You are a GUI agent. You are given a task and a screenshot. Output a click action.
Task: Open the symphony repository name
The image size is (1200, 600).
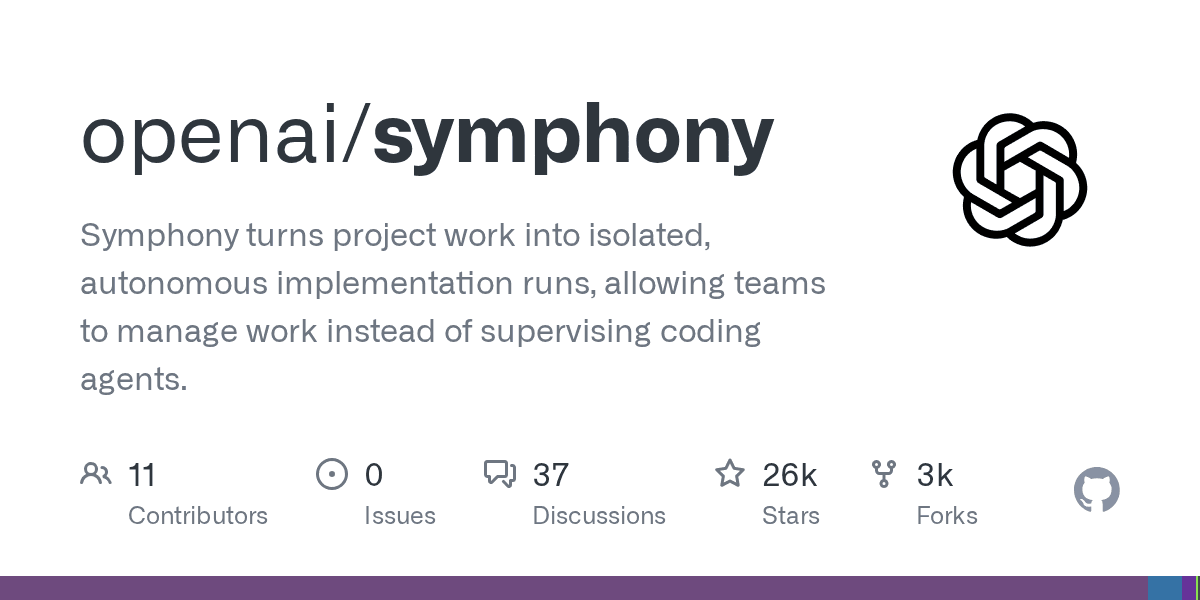pyautogui.click(x=573, y=138)
